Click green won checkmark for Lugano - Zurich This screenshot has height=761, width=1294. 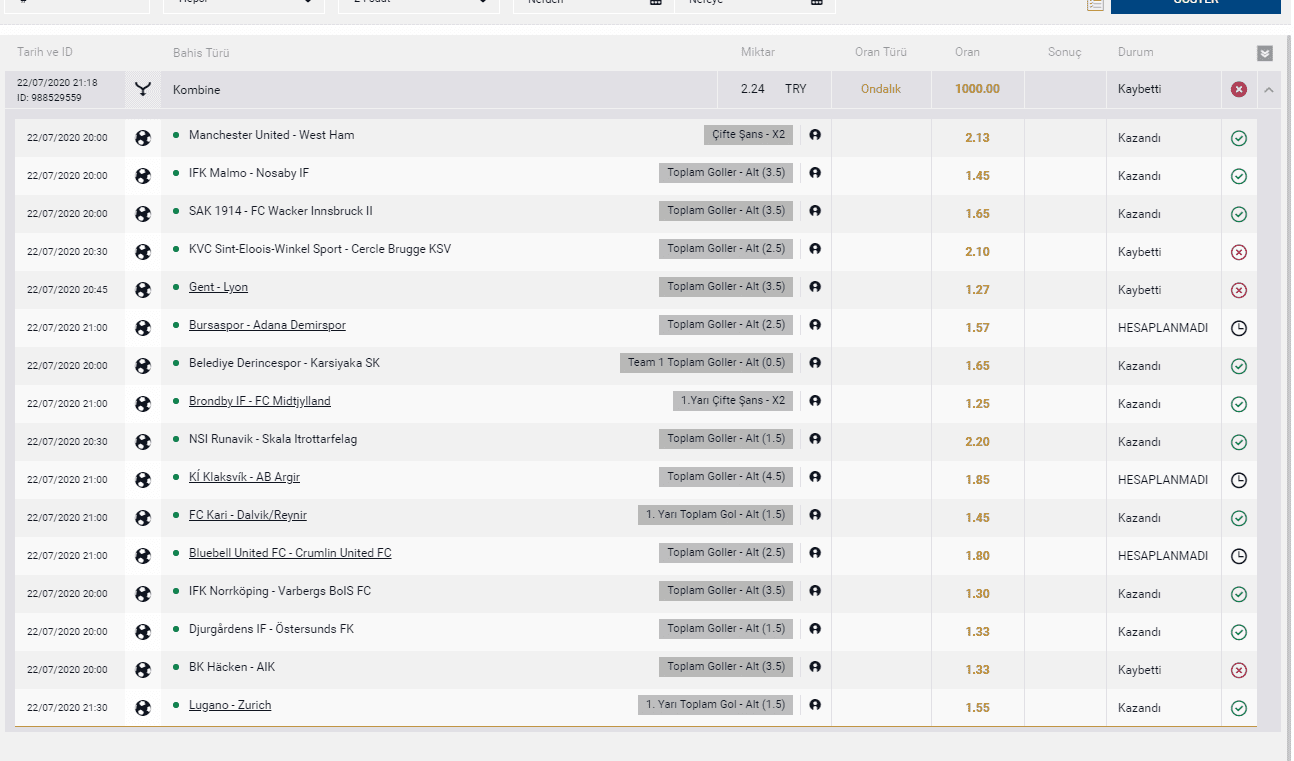click(x=1239, y=708)
